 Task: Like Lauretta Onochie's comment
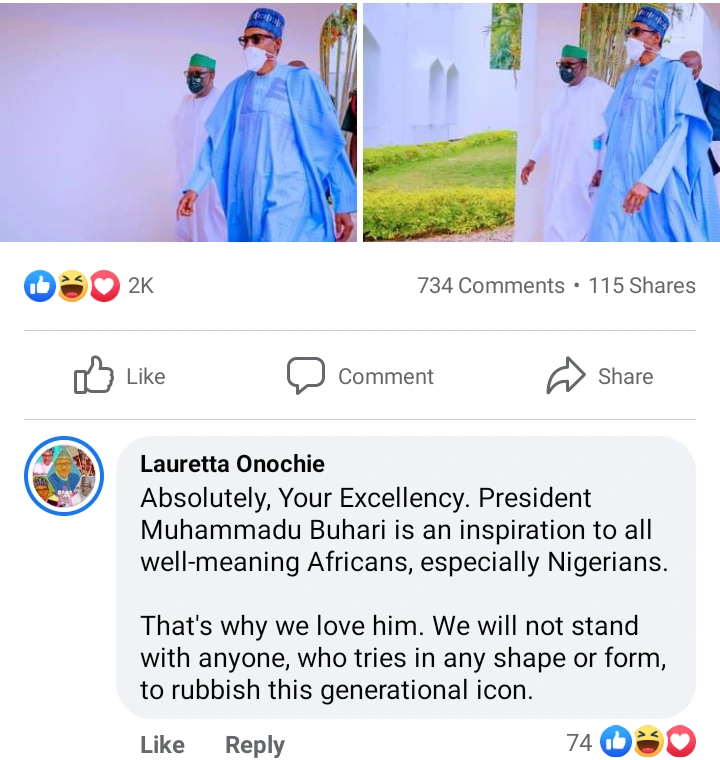click(162, 745)
